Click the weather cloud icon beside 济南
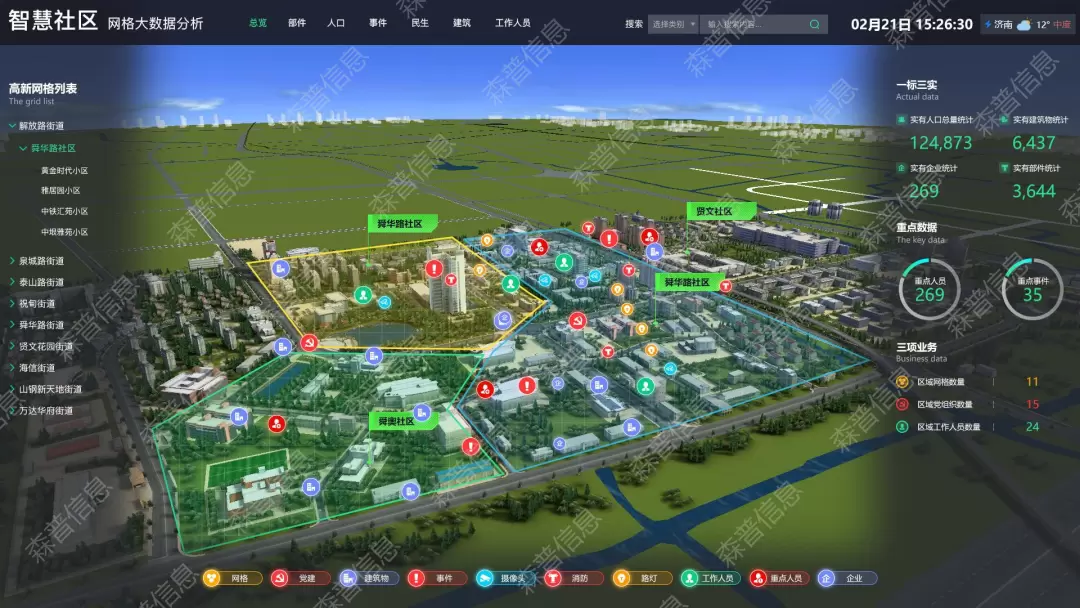This screenshot has width=1080, height=608. pos(1024,24)
